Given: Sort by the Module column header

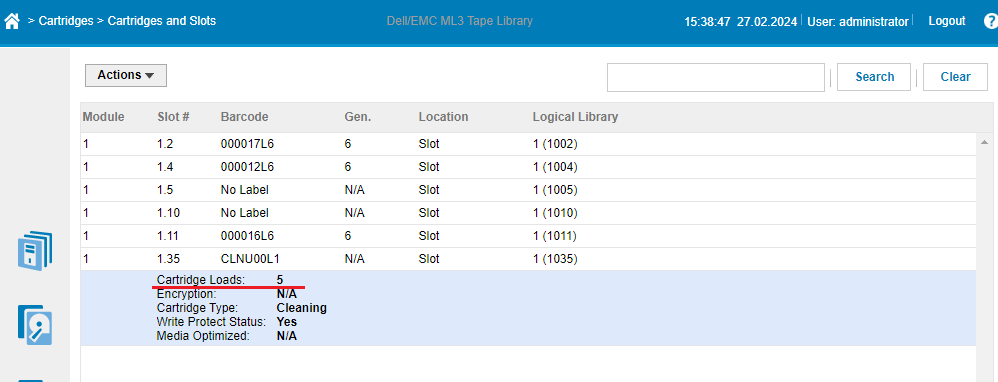Looking at the screenshot, I should pos(104,117).
